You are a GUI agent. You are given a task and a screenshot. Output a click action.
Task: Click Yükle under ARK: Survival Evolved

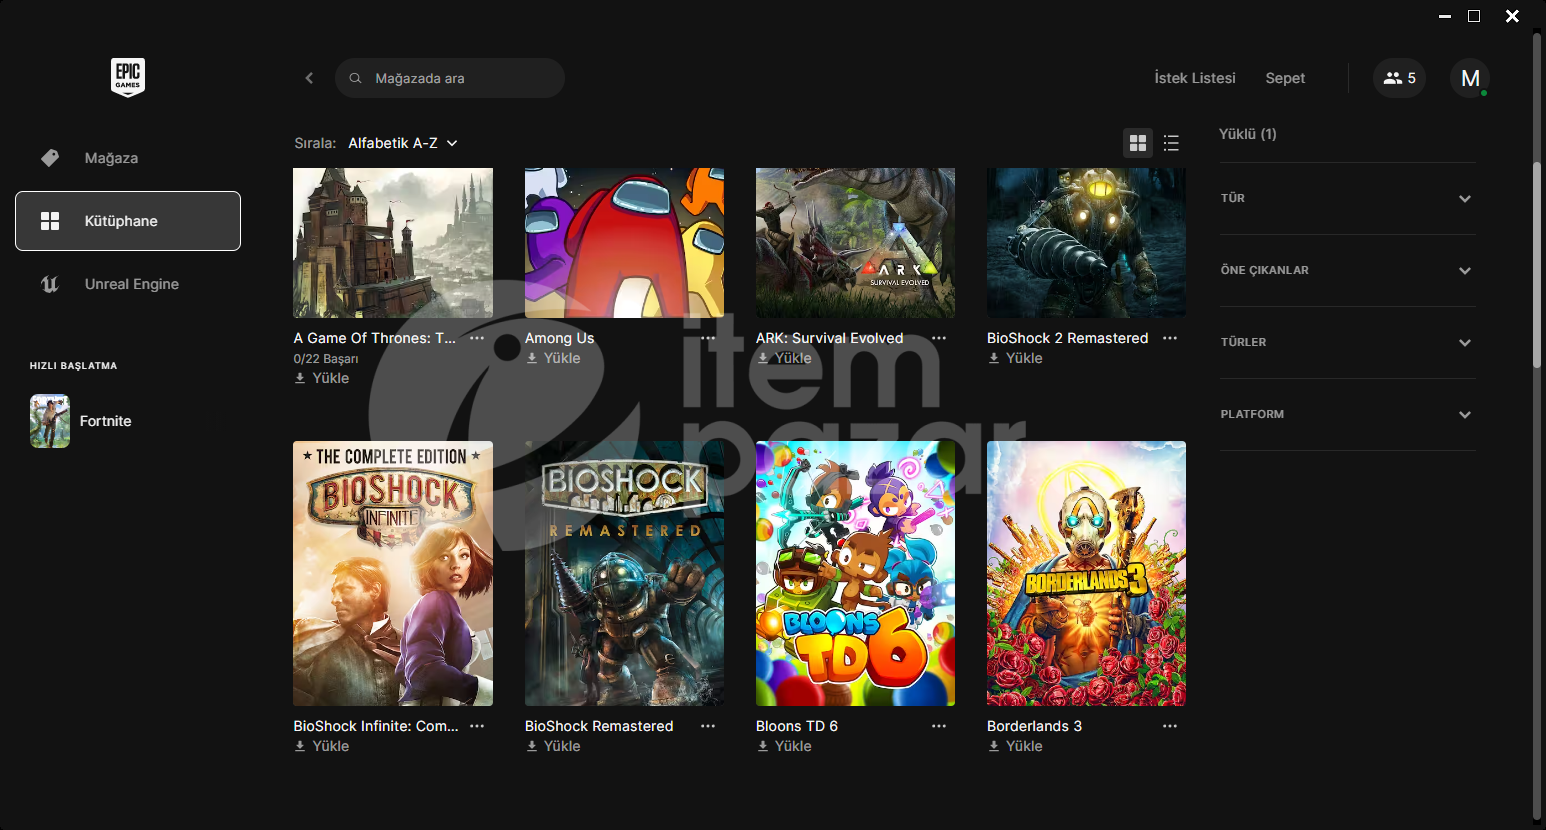coord(784,358)
